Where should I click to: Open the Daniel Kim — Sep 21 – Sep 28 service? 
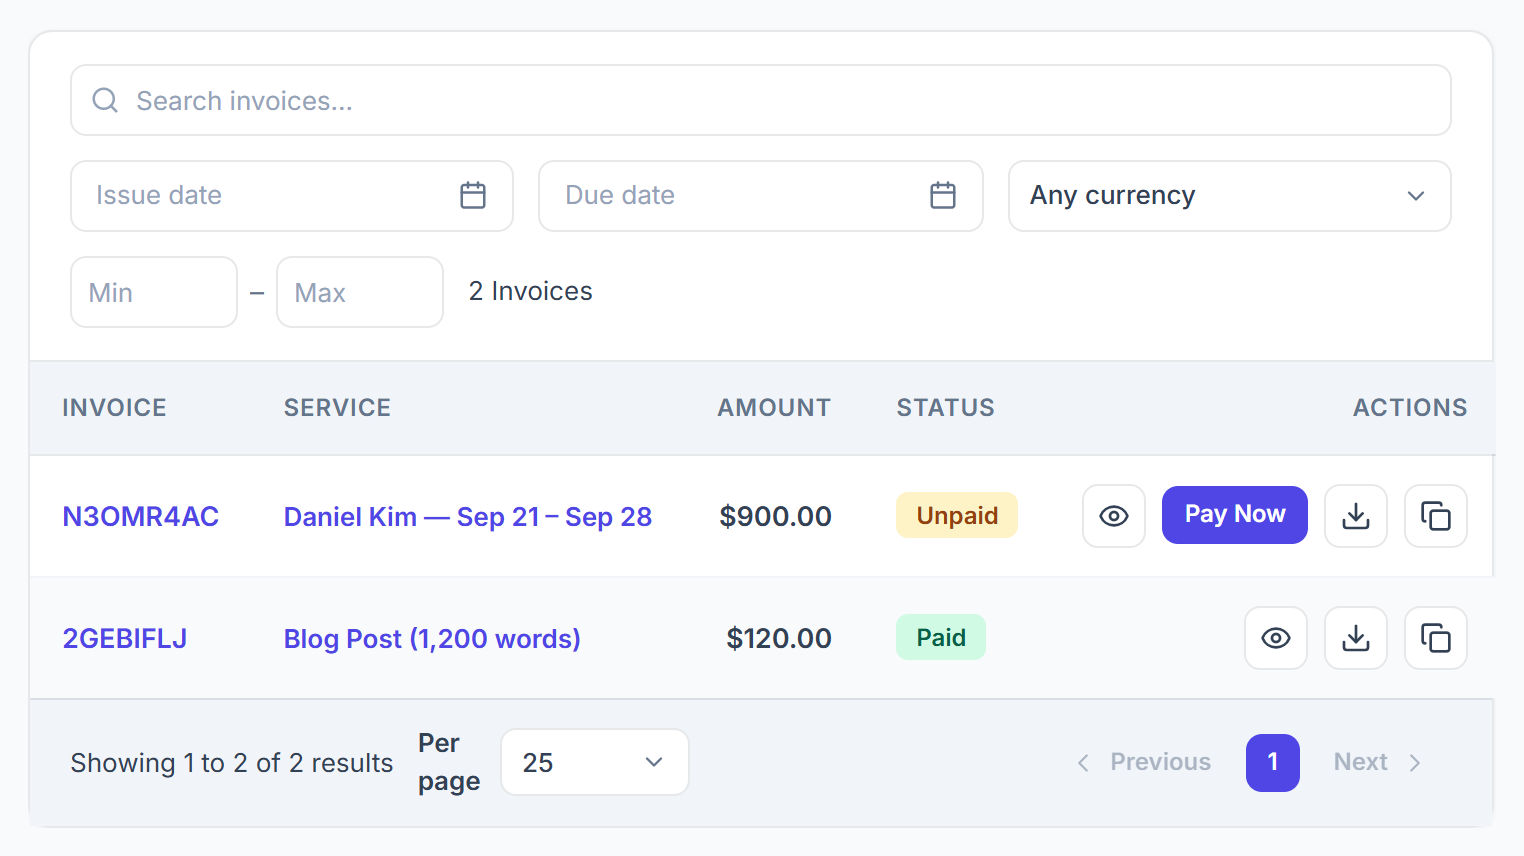click(x=468, y=517)
